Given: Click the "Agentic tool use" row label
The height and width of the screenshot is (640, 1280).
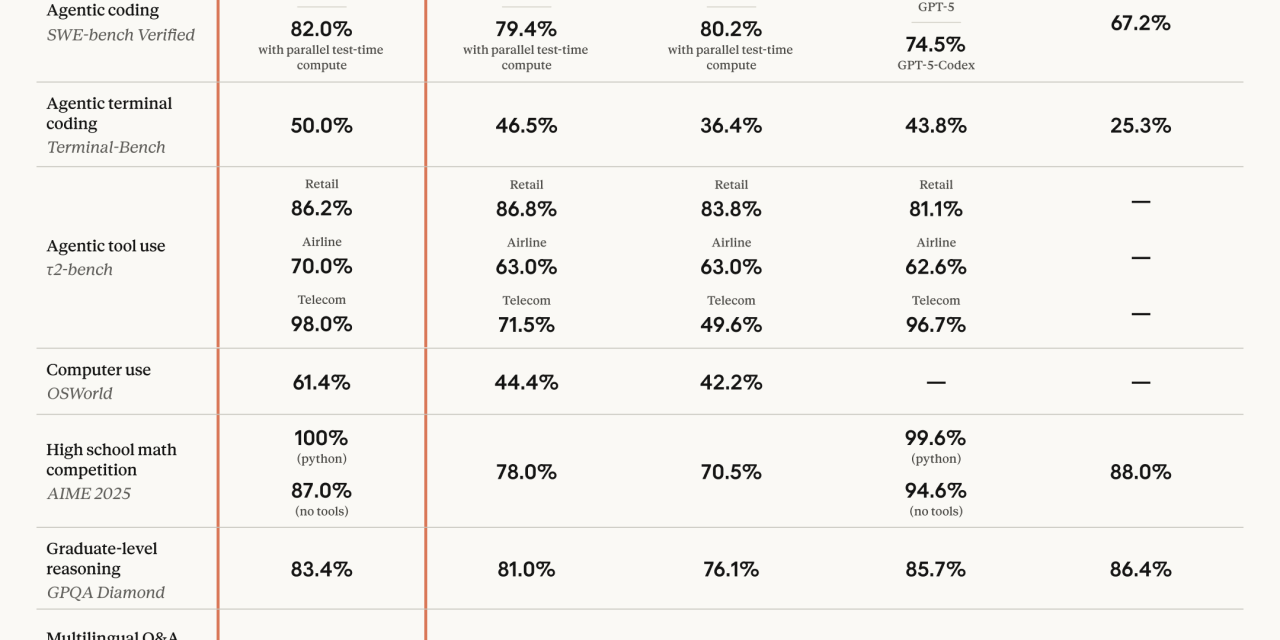Looking at the screenshot, I should pyautogui.click(x=106, y=246).
